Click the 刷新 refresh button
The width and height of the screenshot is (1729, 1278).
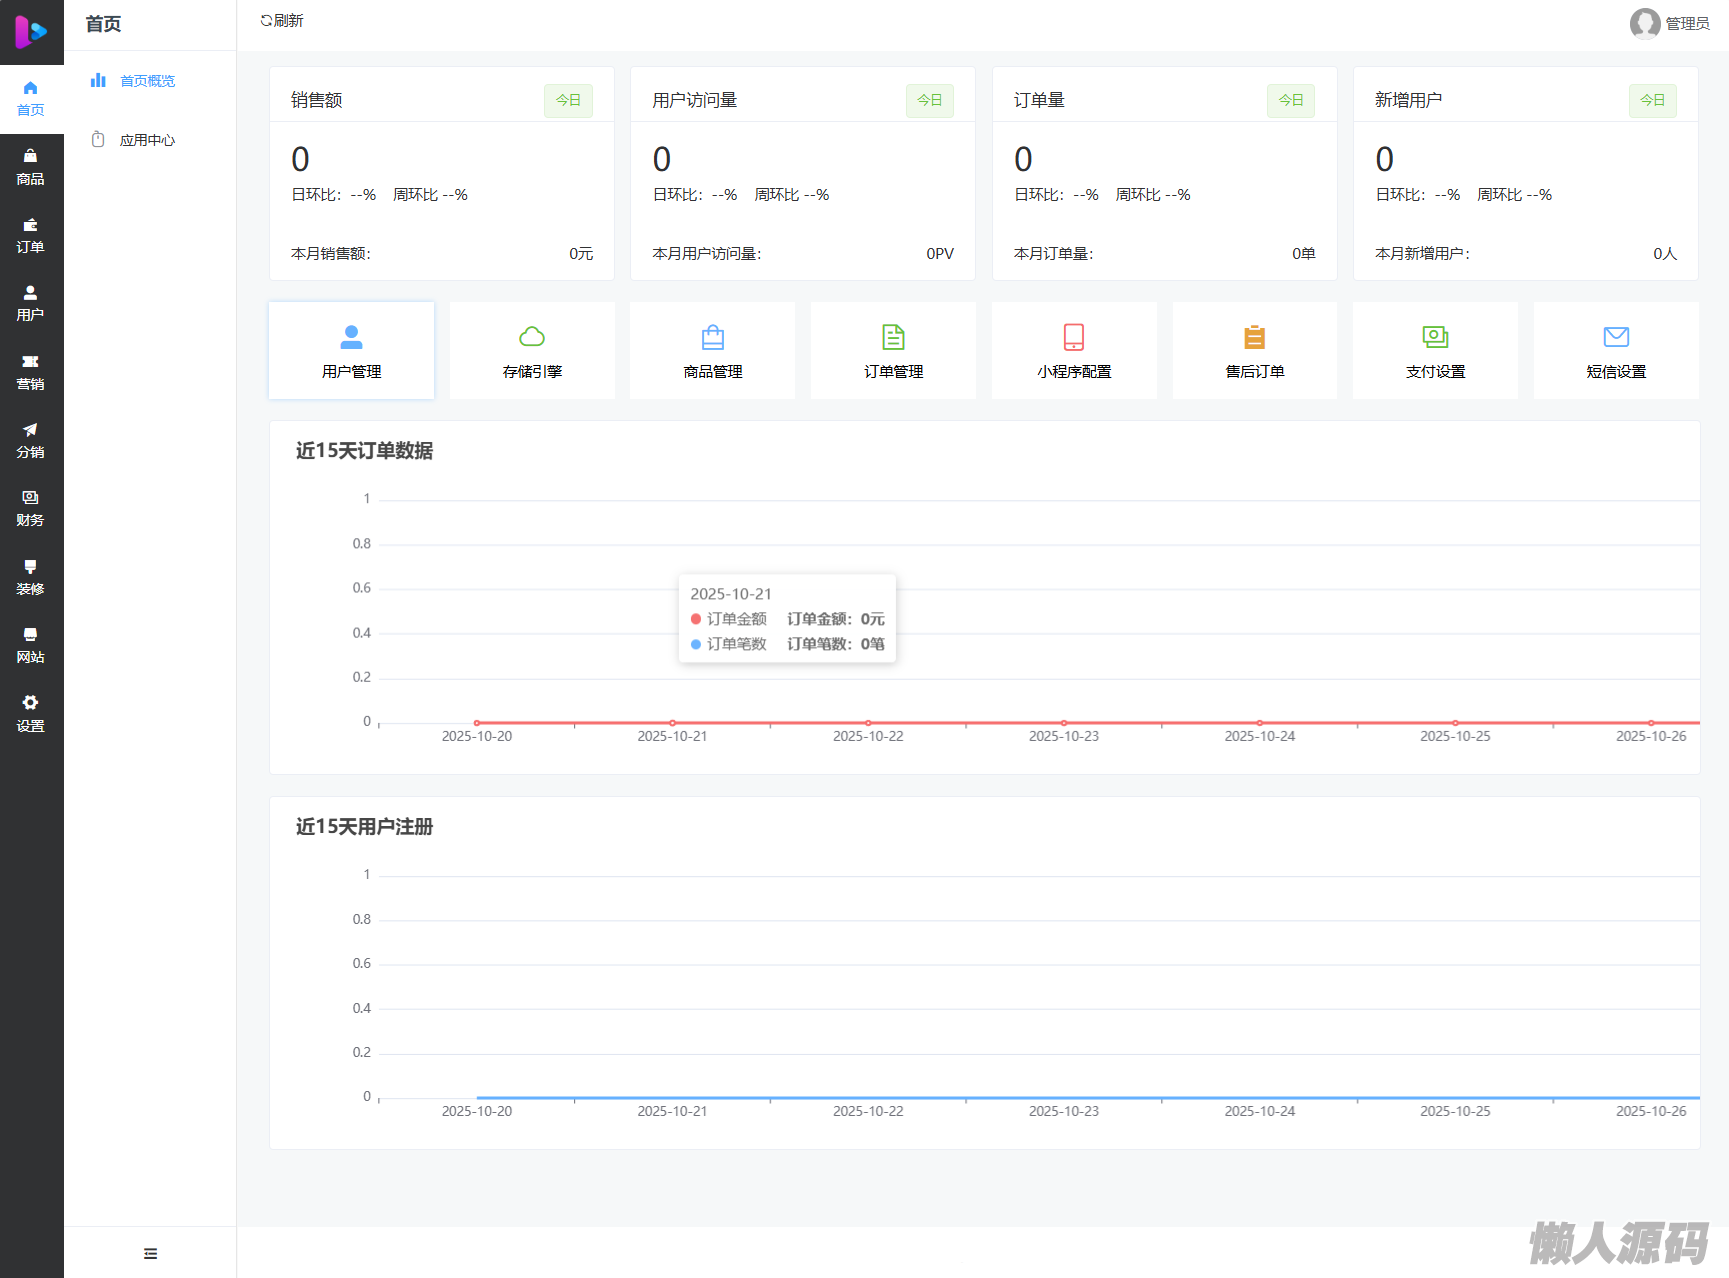pos(282,21)
